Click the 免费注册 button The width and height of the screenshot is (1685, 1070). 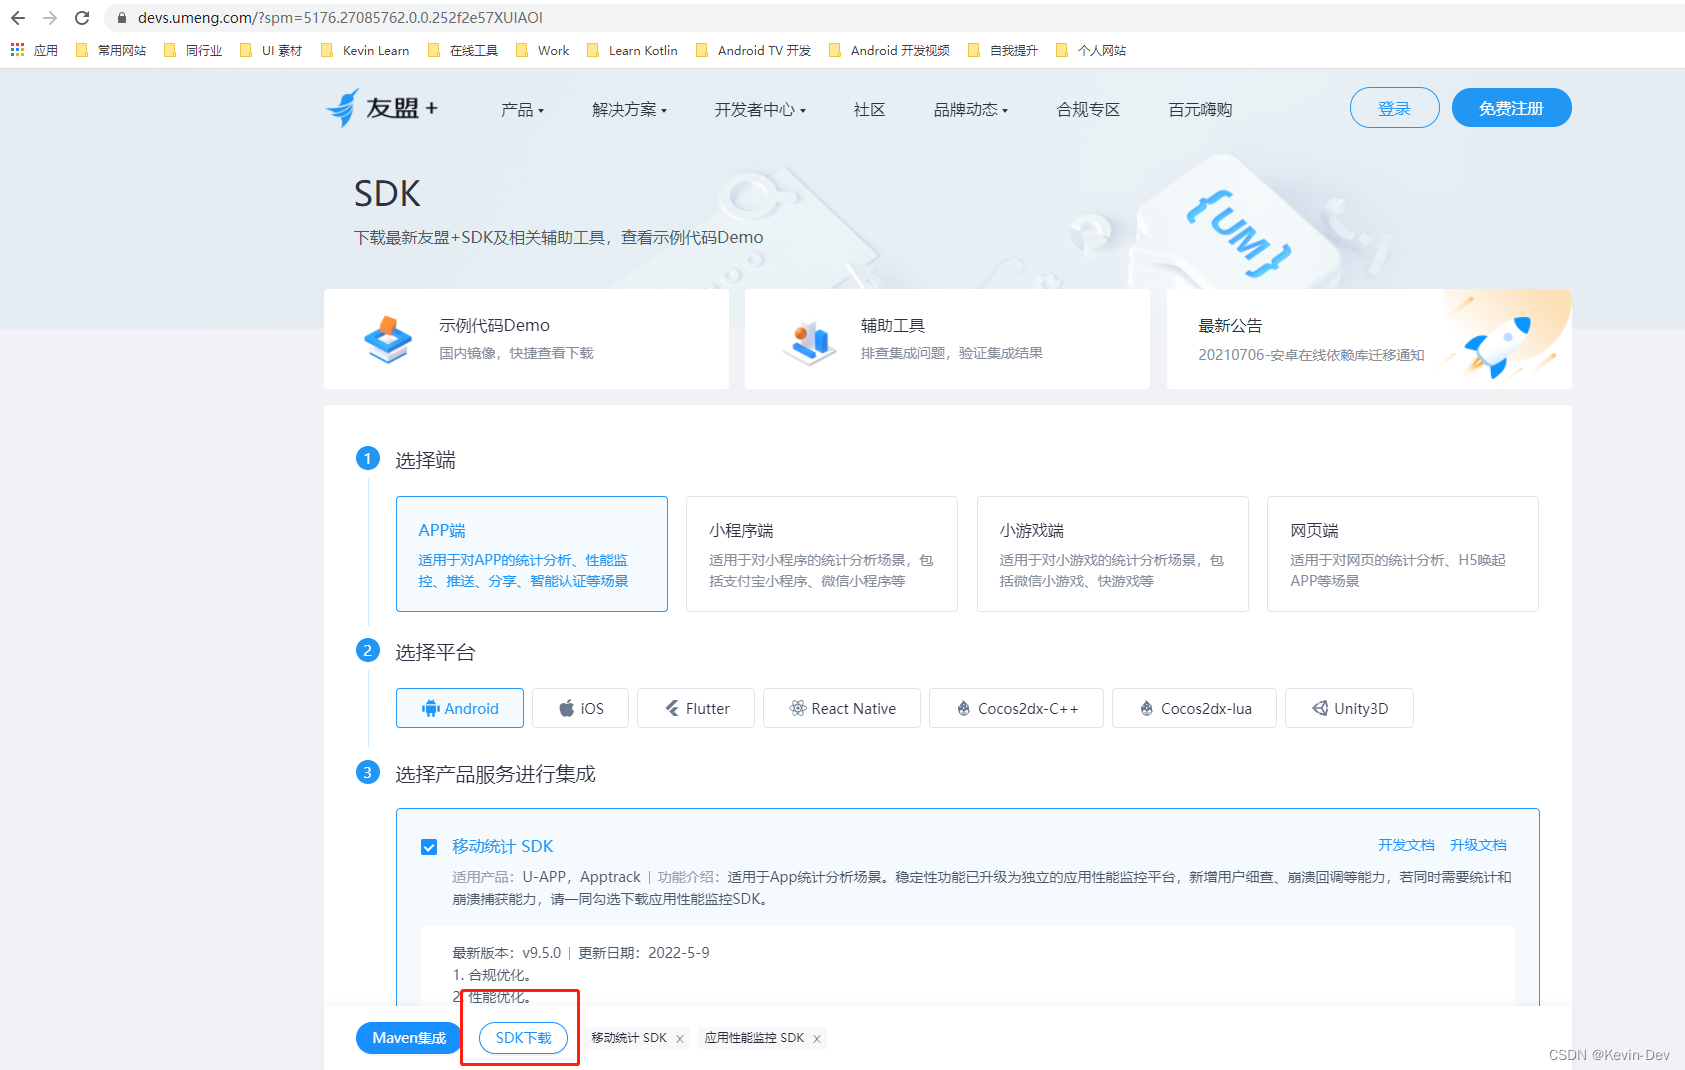(x=1512, y=108)
